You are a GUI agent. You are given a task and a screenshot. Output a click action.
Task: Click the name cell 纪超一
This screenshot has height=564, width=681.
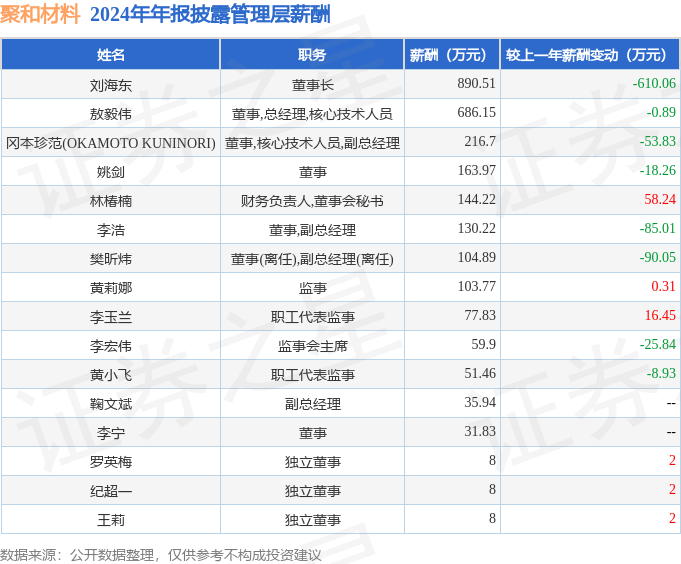111,491
